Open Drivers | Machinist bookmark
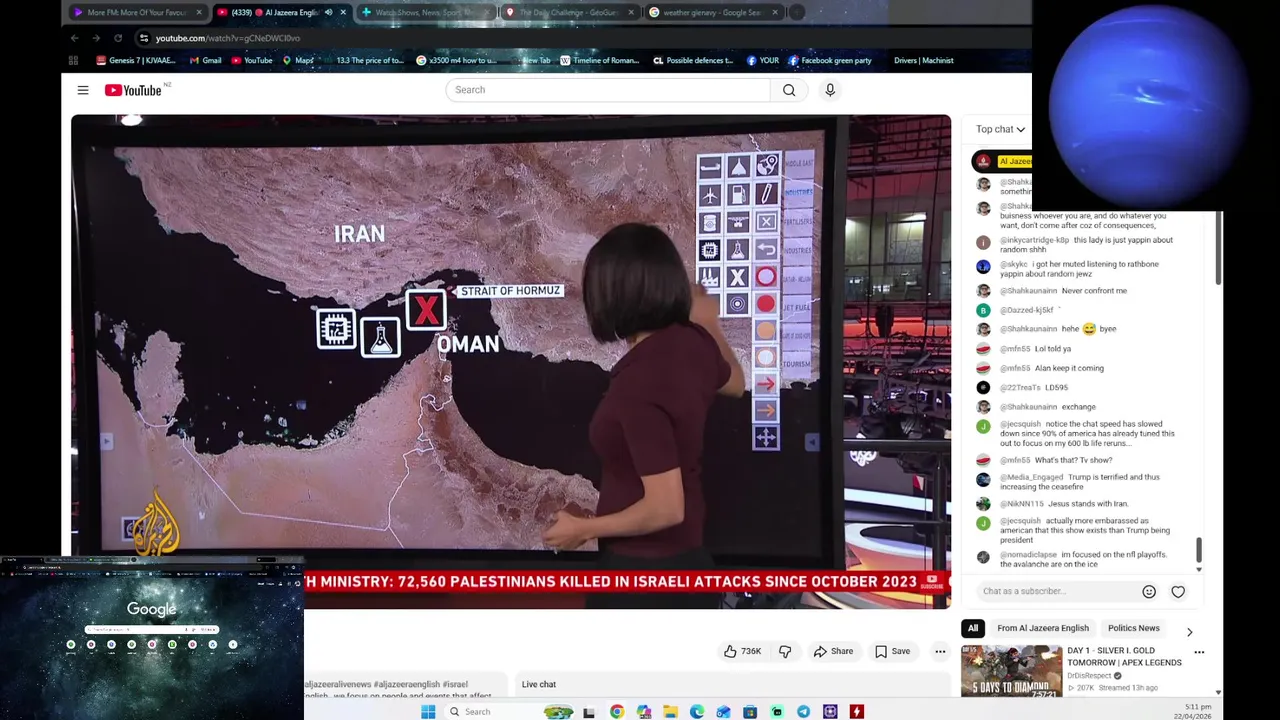 click(x=923, y=60)
